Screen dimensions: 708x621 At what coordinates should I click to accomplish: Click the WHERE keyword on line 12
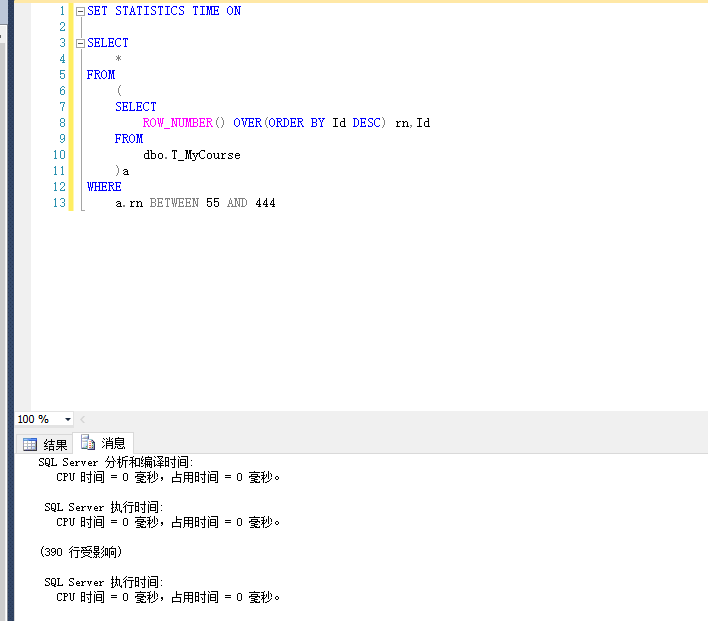[104, 187]
